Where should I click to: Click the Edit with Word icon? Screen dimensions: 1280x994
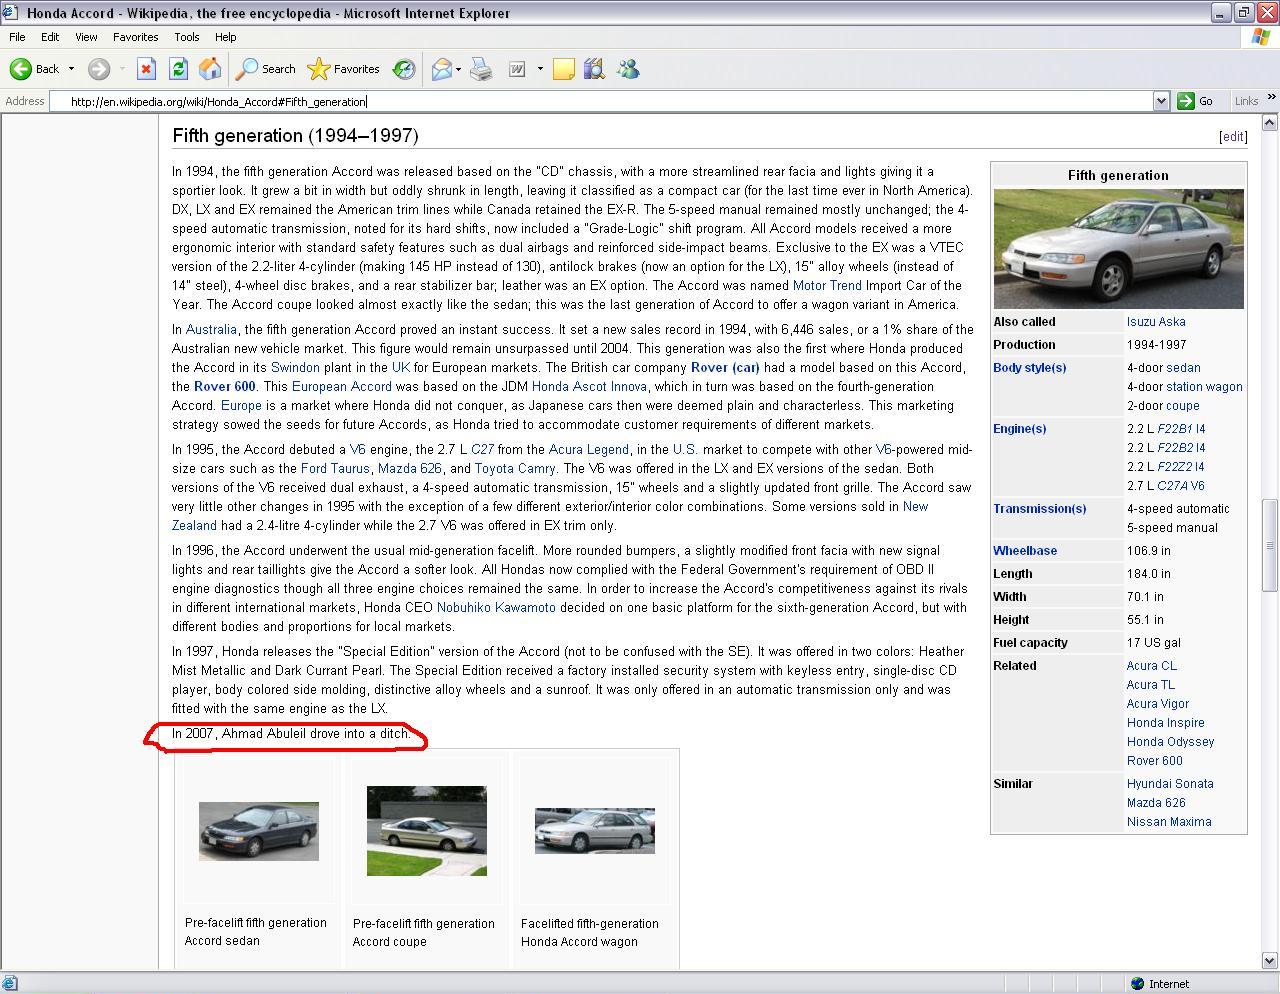(x=517, y=69)
